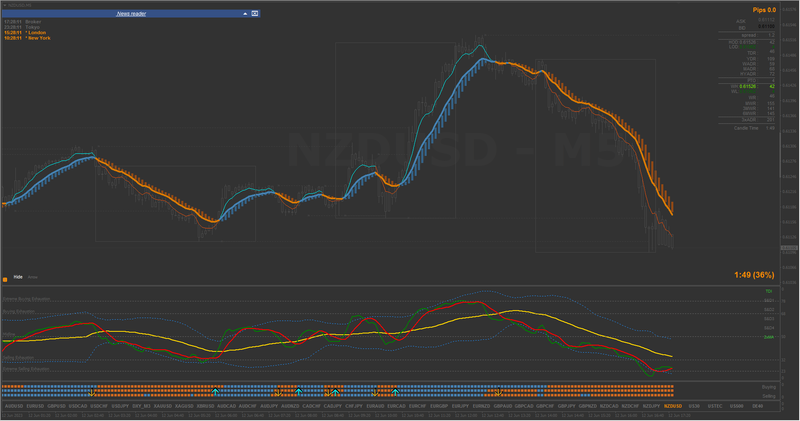Switch chart to GBPUSD symbol

56,406
